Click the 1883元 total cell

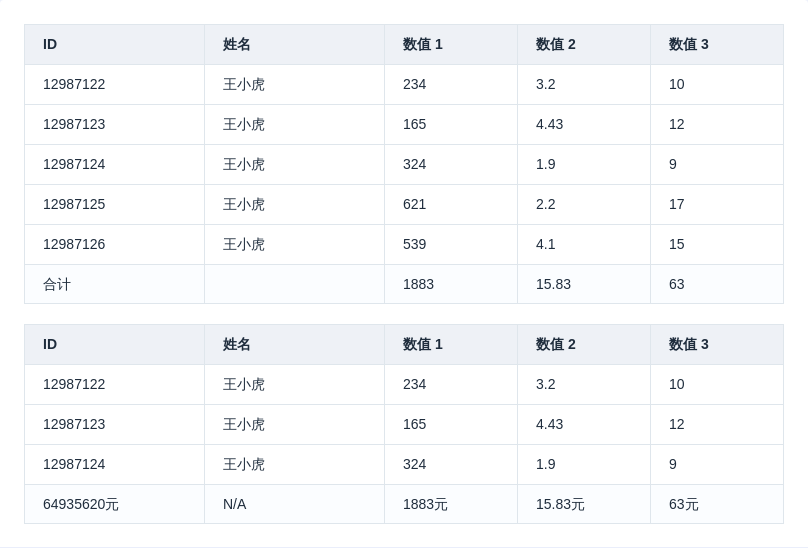coord(425,504)
